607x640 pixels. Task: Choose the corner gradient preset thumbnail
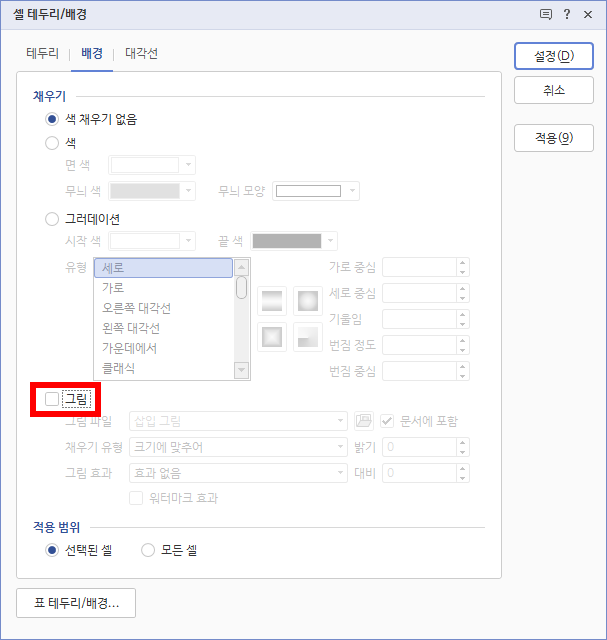pyautogui.click(x=308, y=337)
